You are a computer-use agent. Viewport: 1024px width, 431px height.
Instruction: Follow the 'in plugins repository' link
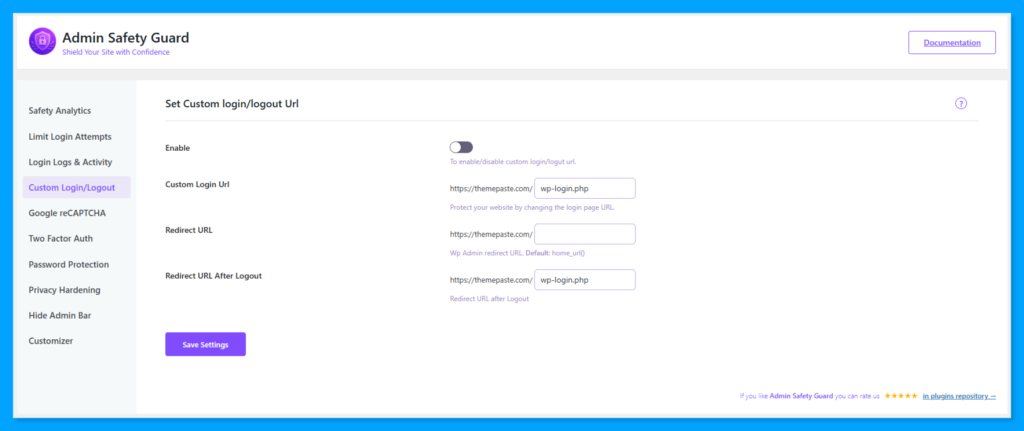pyautogui.click(x=959, y=396)
